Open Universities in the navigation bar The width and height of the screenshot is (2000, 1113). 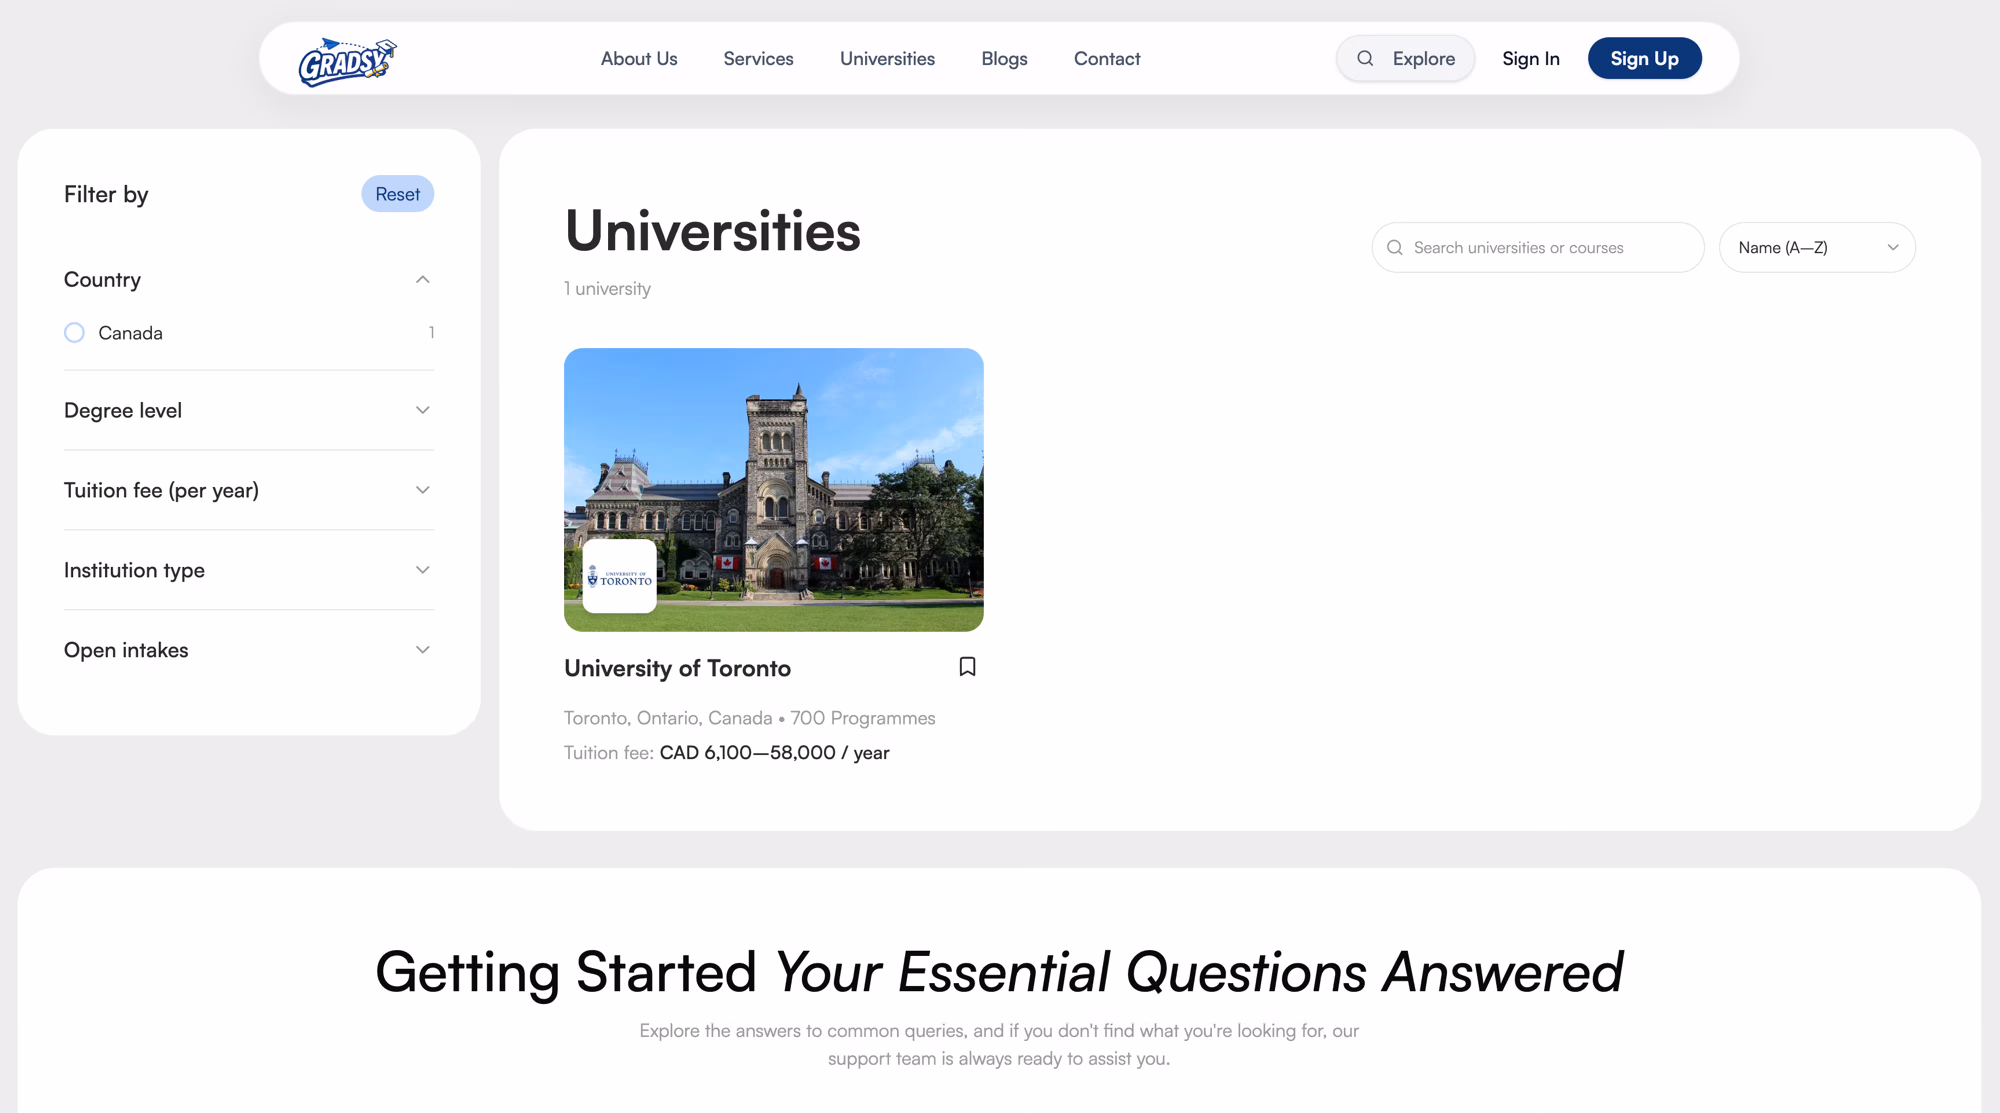click(887, 59)
